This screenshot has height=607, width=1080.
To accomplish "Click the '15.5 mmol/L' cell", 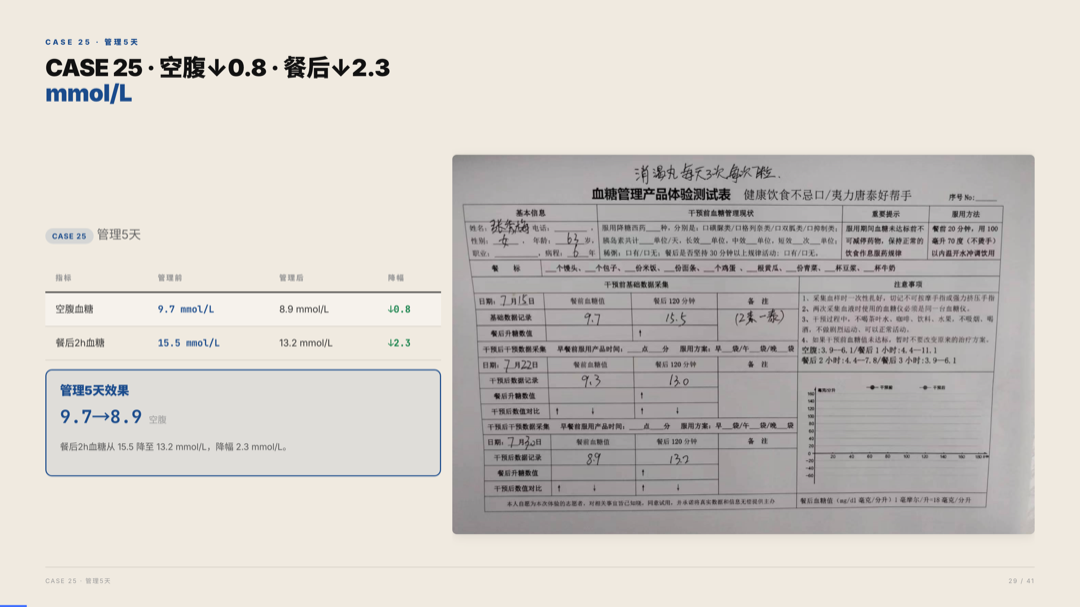I will pyautogui.click(x=188, y=342).
